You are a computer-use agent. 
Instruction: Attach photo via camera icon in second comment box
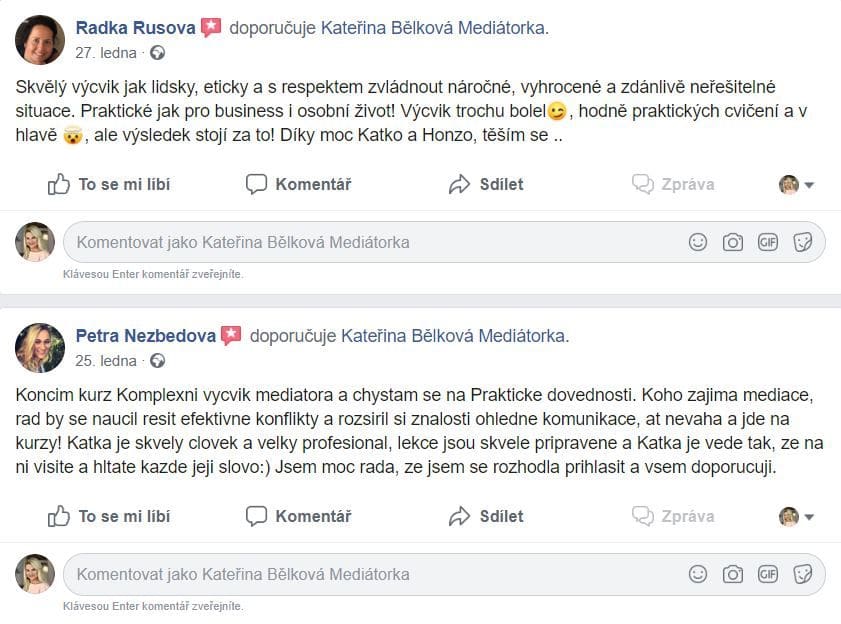[x=733, y=574]
